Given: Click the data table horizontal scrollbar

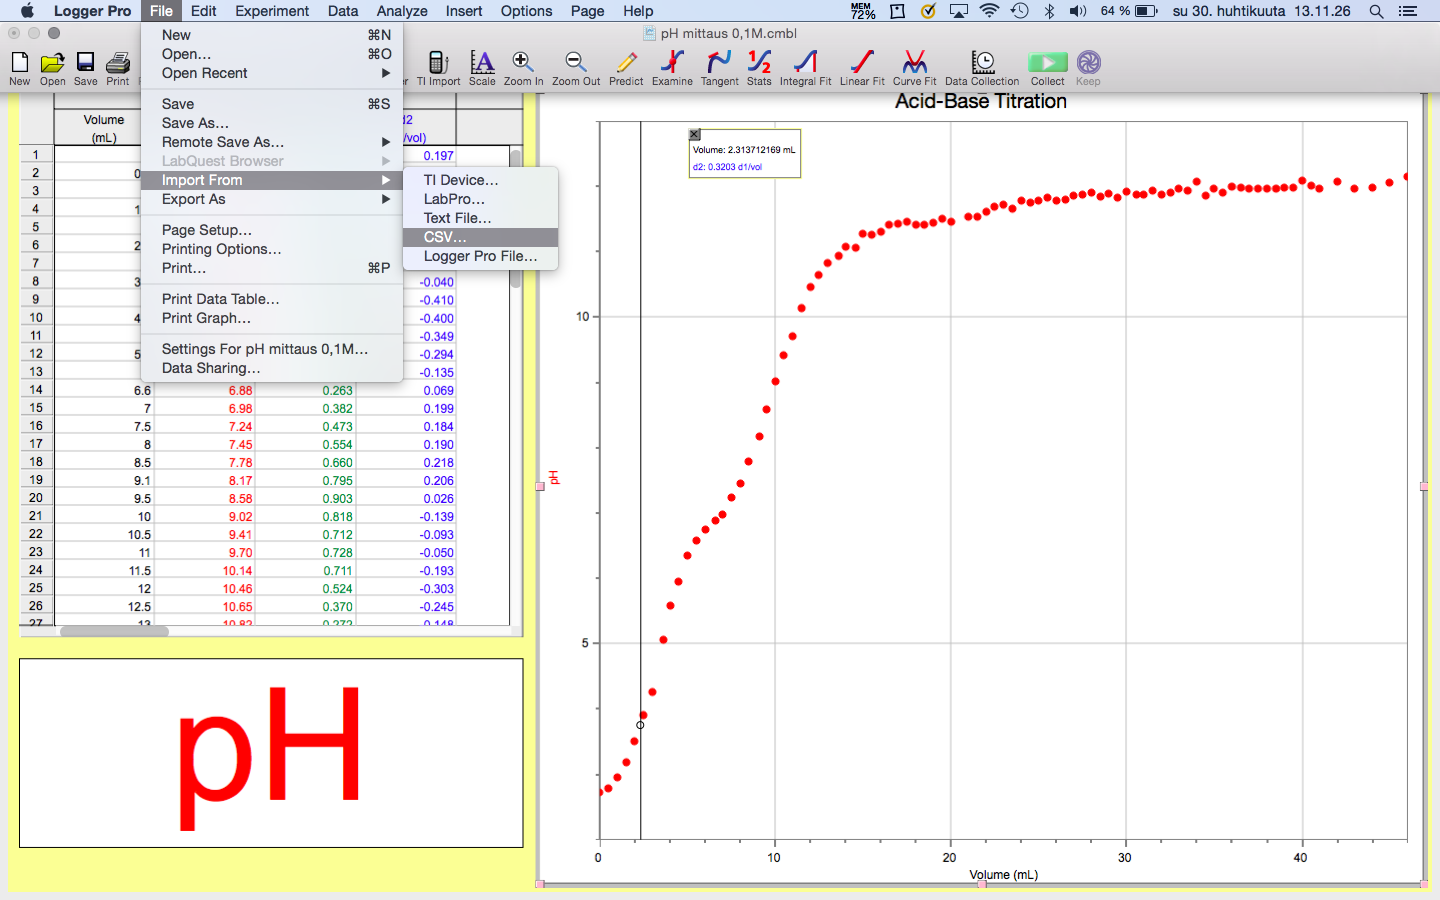Looking at the screenshot, I should (114, 631).
